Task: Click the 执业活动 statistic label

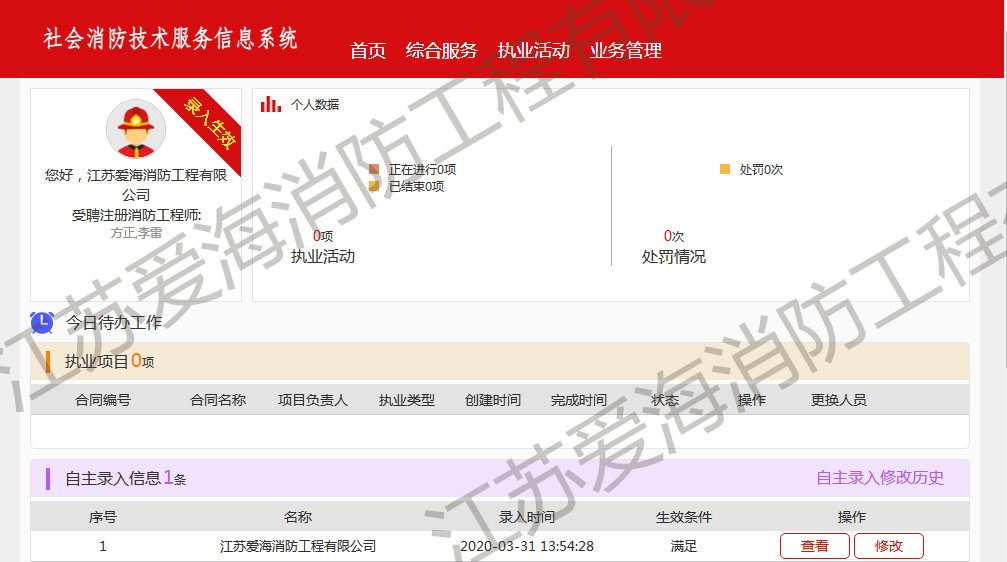Action: [x=323, y=256]
